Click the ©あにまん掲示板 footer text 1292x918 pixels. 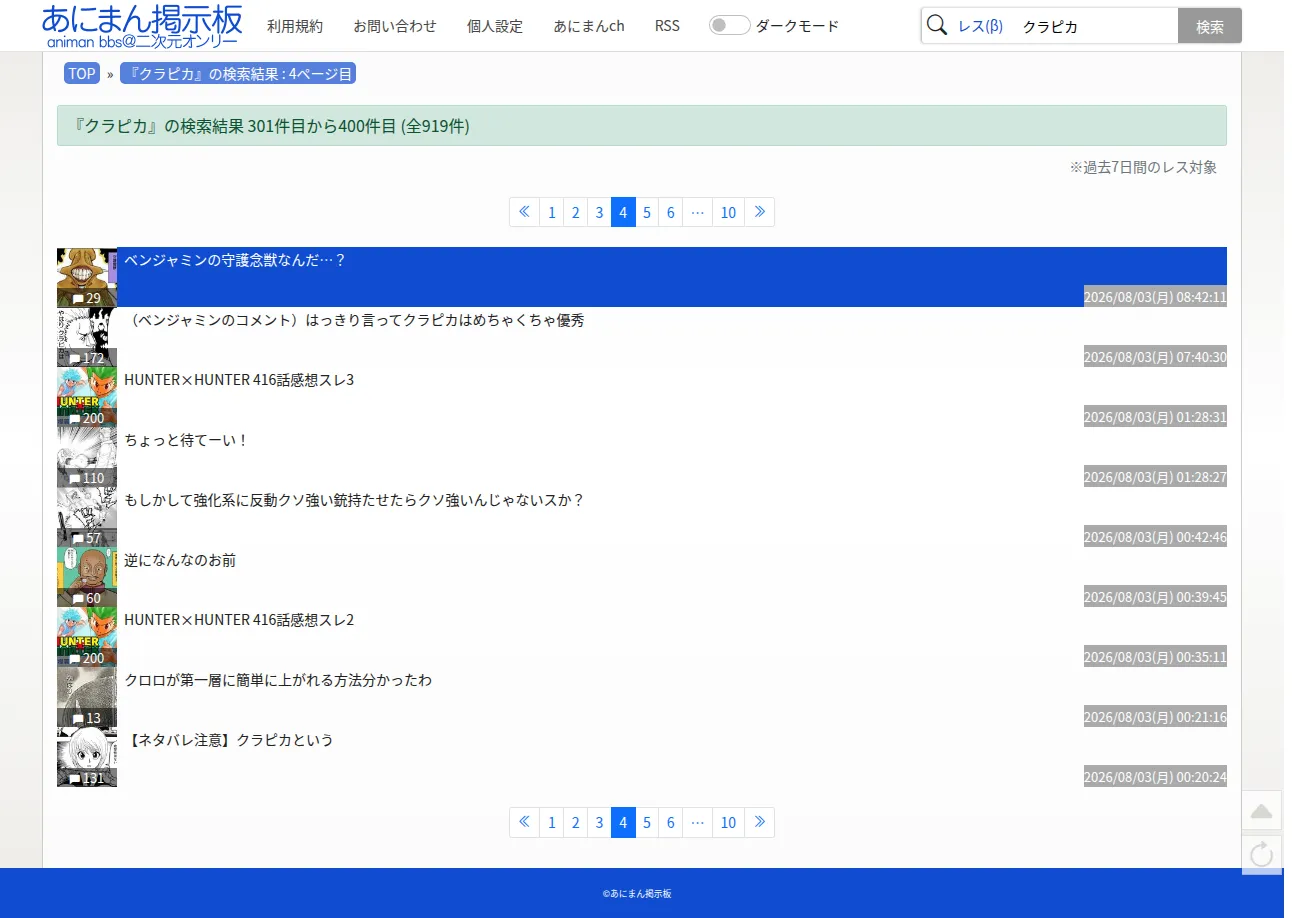click(637, 894)
